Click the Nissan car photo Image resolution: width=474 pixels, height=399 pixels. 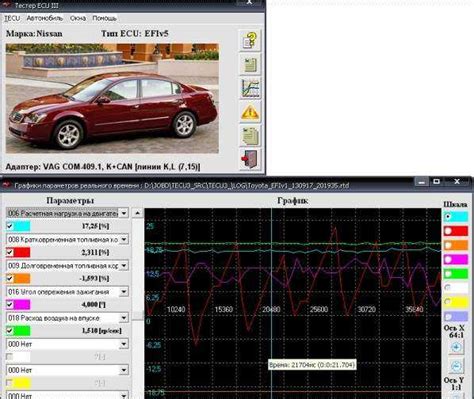point(112,98)
